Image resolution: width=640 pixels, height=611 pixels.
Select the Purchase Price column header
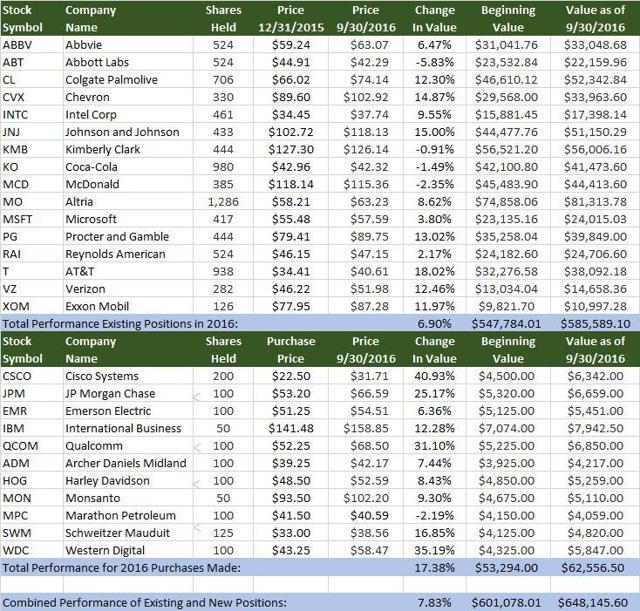[291, 350]
